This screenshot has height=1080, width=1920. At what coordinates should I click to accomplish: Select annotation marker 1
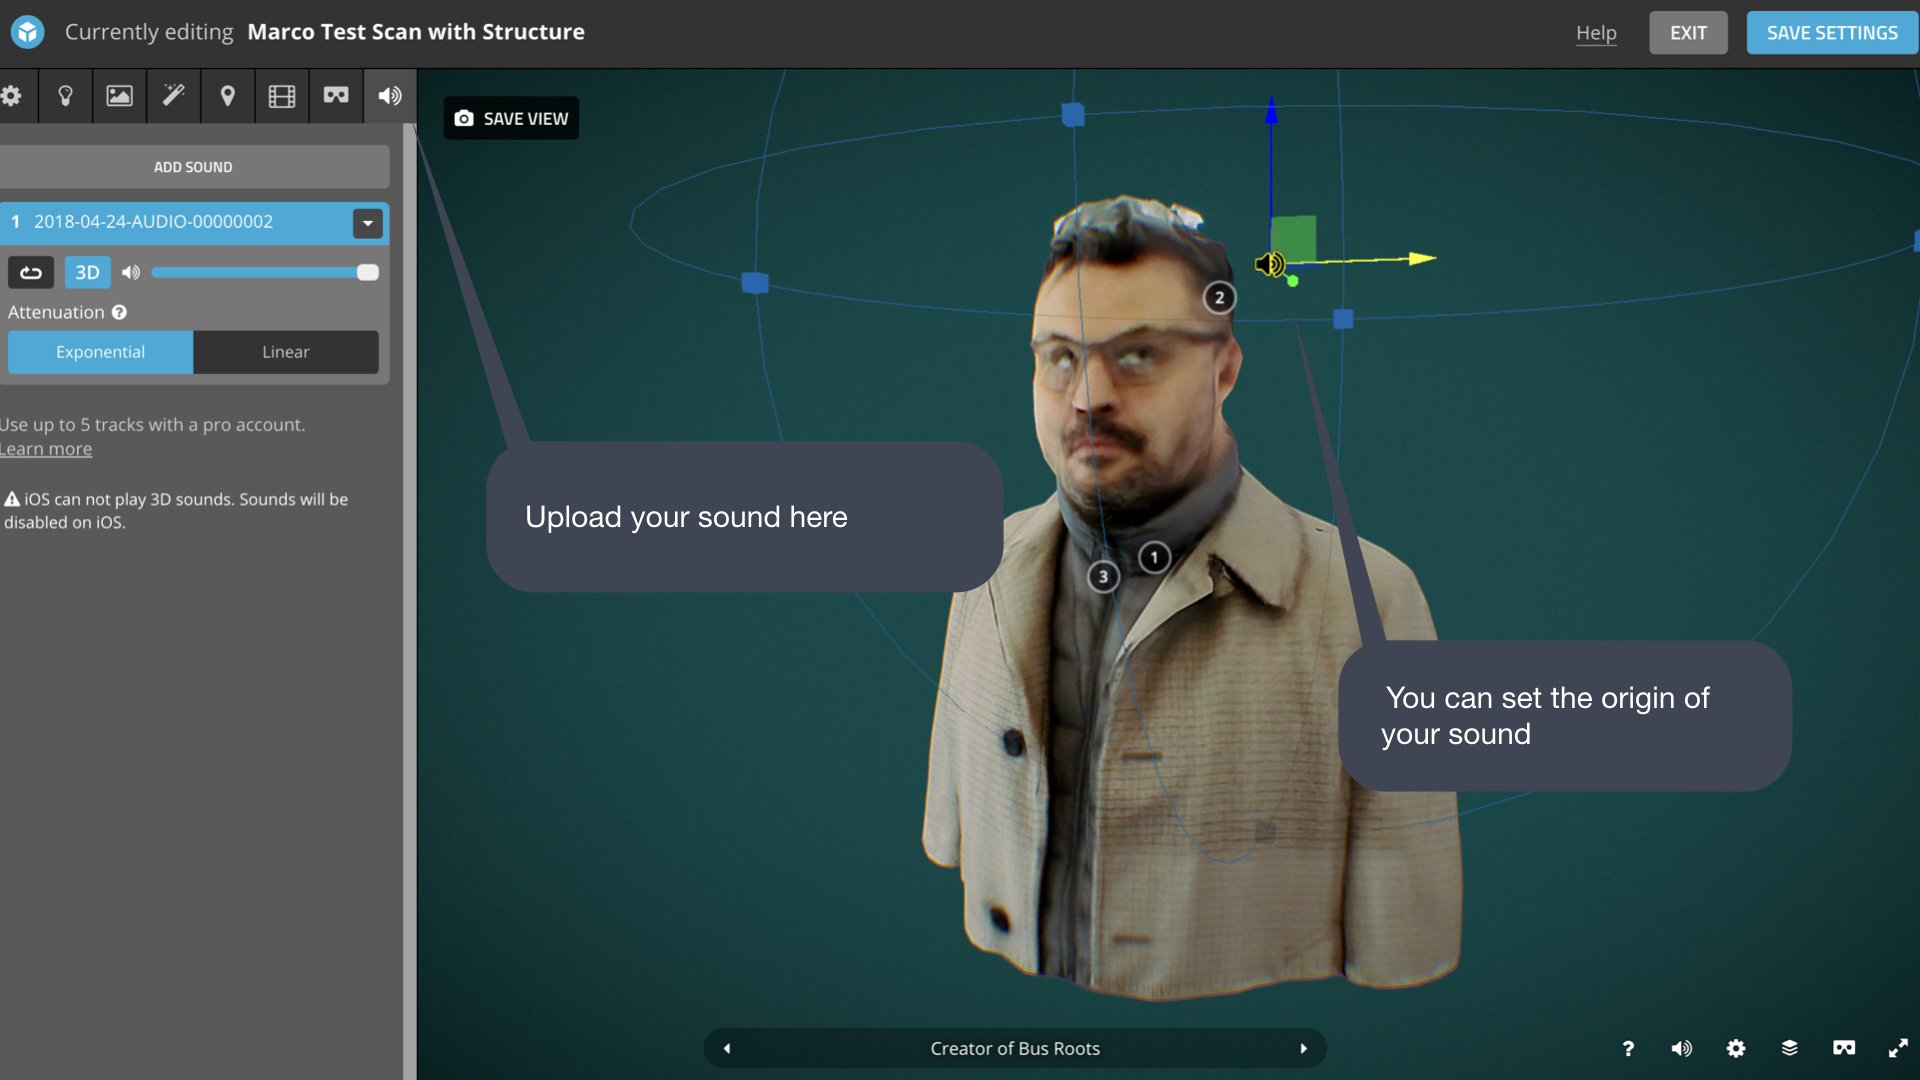pos(1154,557)
